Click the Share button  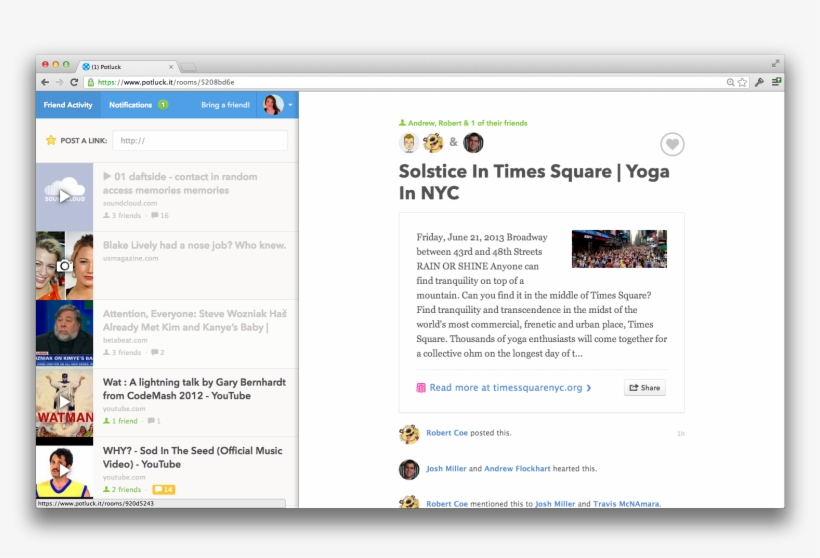[x=645, y=388]
